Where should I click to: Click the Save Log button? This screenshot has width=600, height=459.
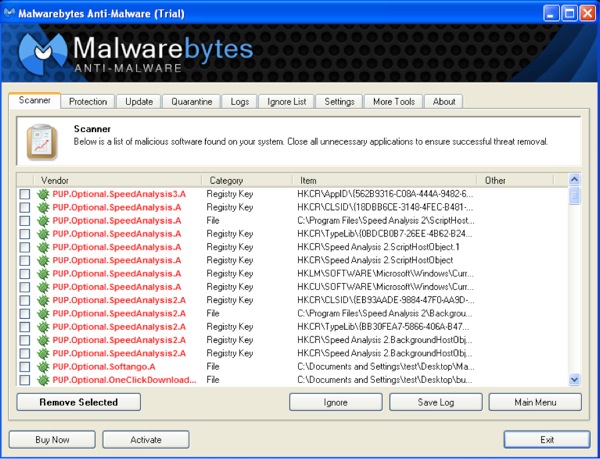click(436, 402)
